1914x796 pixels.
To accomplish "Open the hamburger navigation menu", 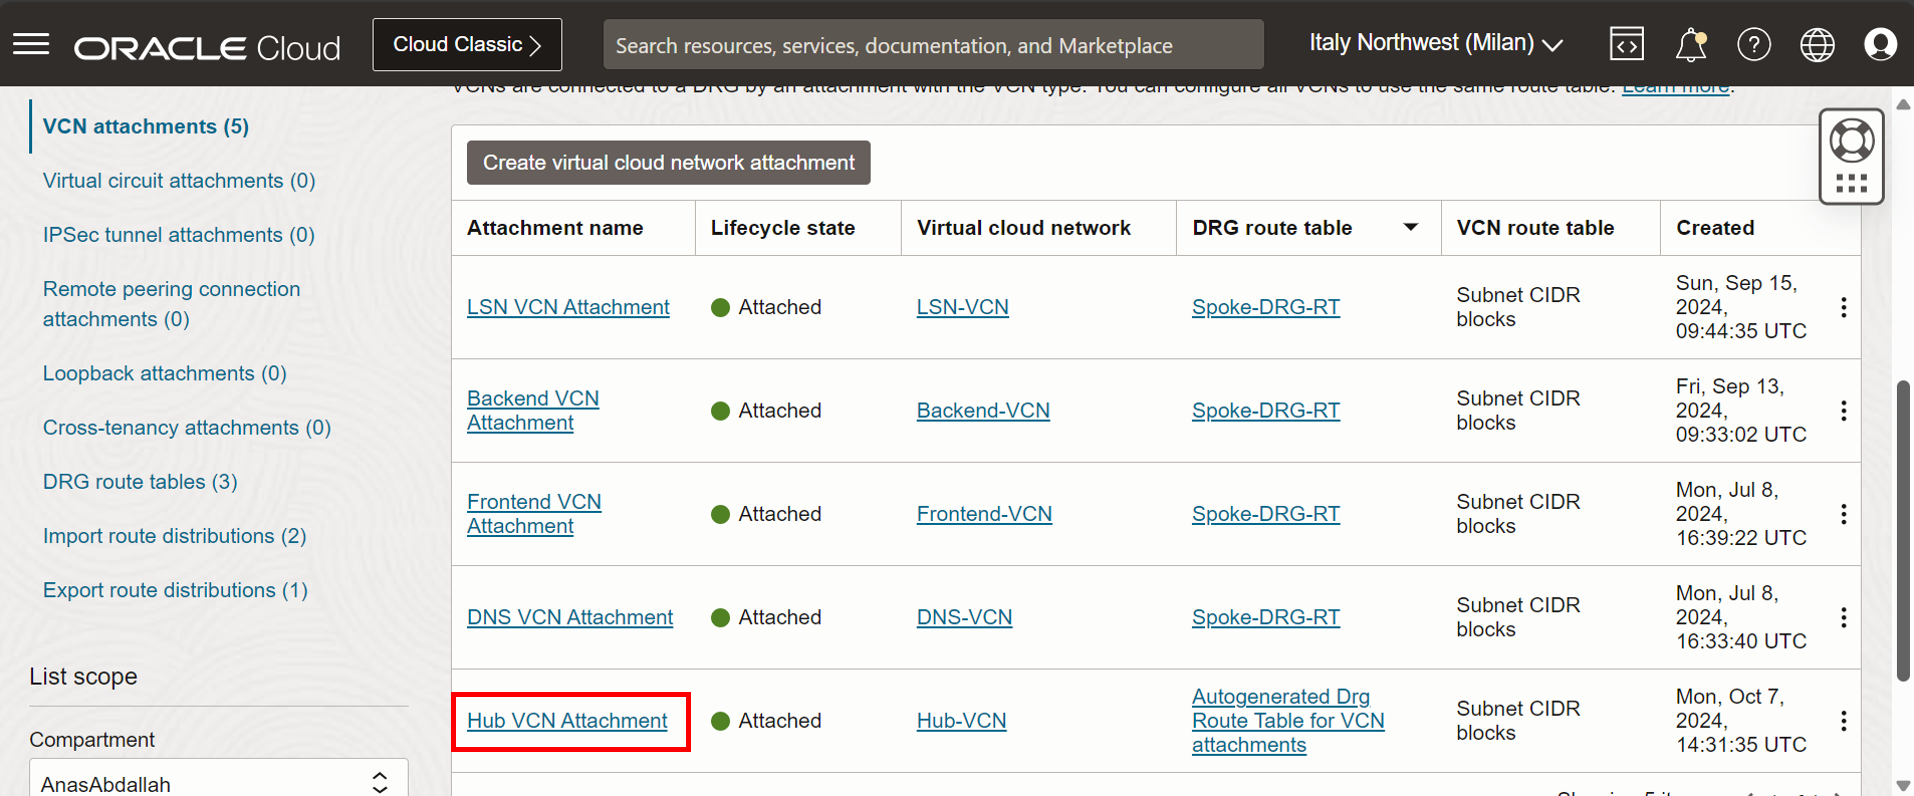I will 31,44.
